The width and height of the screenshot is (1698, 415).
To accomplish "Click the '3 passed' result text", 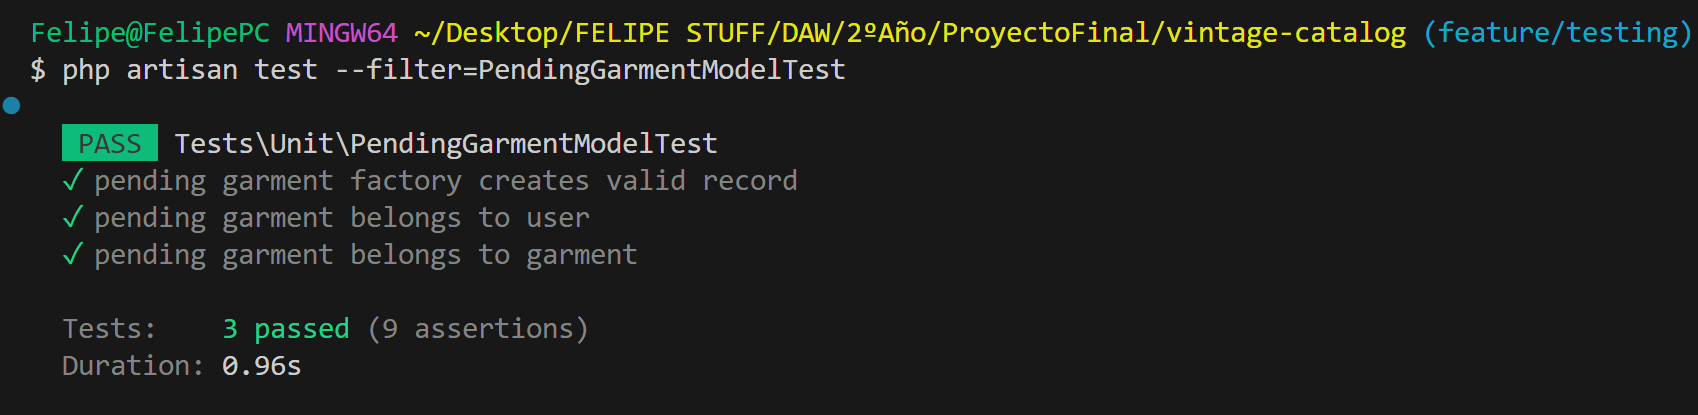I will 286,328.
